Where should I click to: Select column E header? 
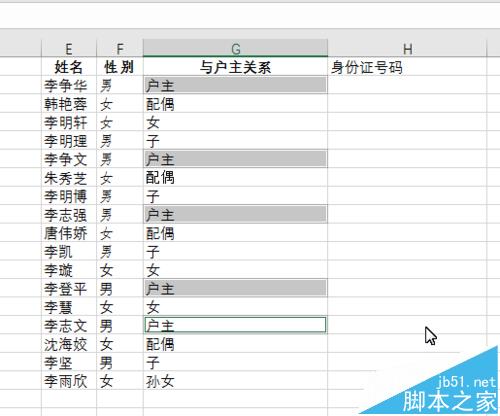(x=69, y=49)
